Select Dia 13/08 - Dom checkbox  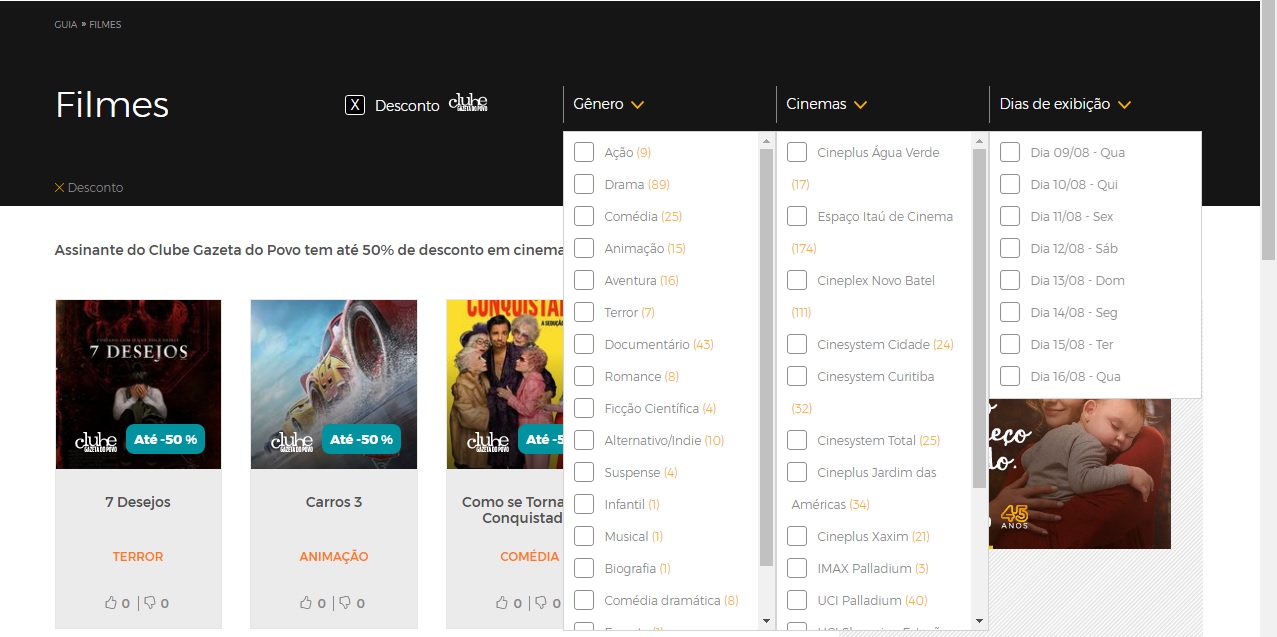click(x=1010, y=280)
